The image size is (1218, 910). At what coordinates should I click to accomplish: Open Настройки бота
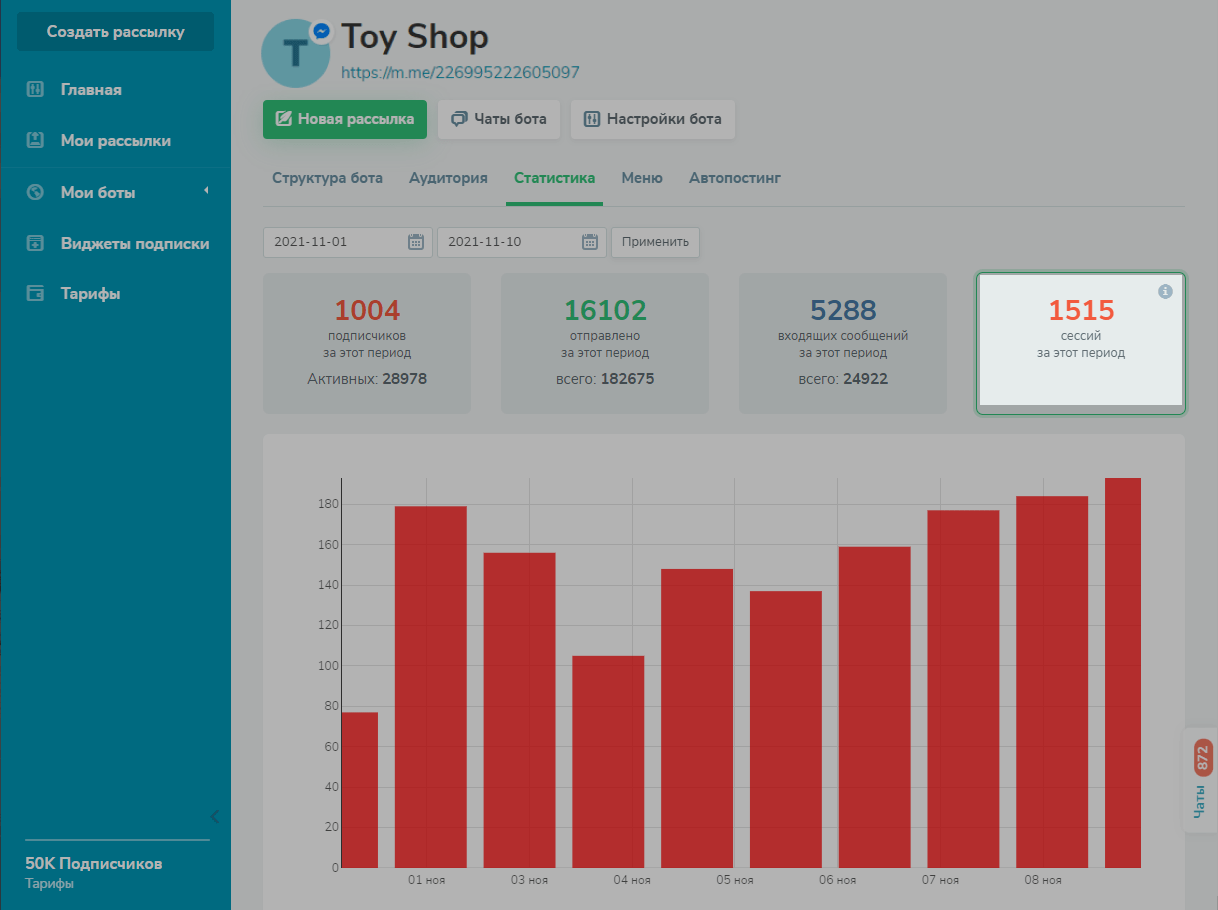(653, 119)
